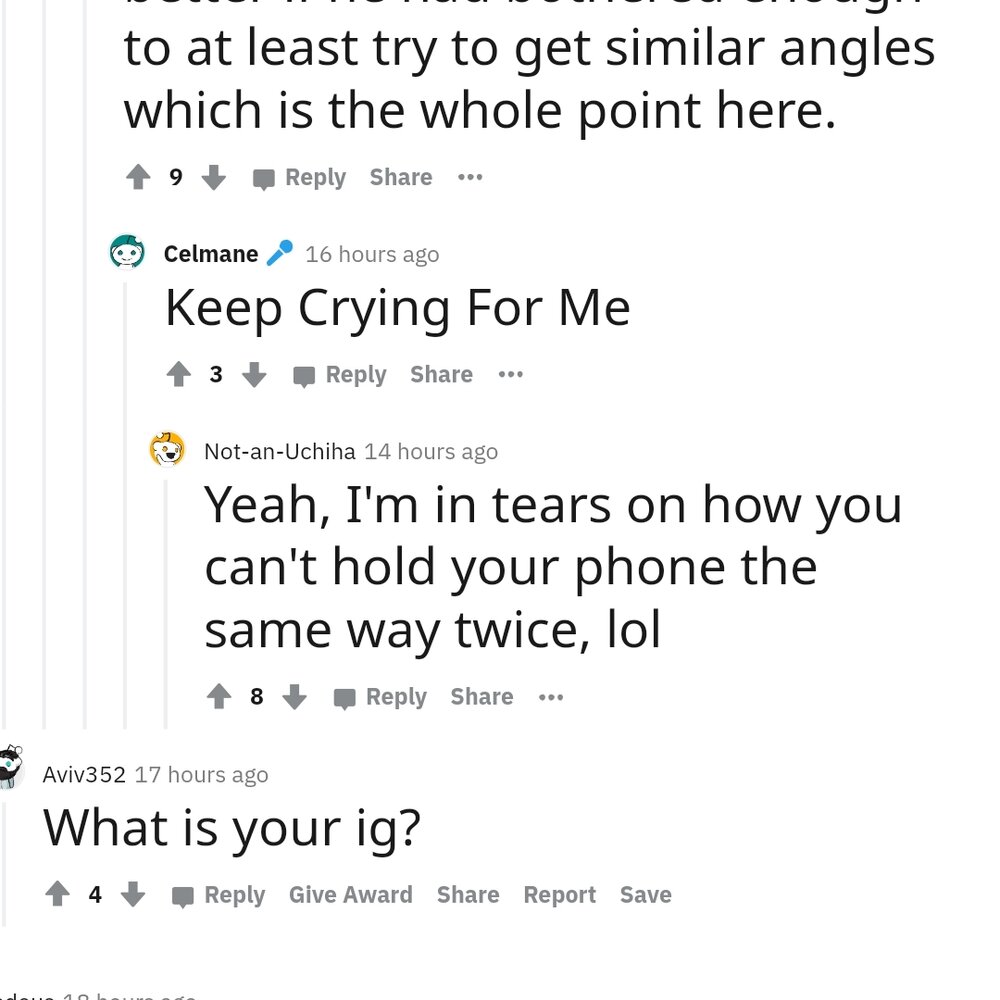Screen dimensions: 1000x1000
Task: Upvote Not-an-Uchiha's comment
Action: [x=219, y=697]
